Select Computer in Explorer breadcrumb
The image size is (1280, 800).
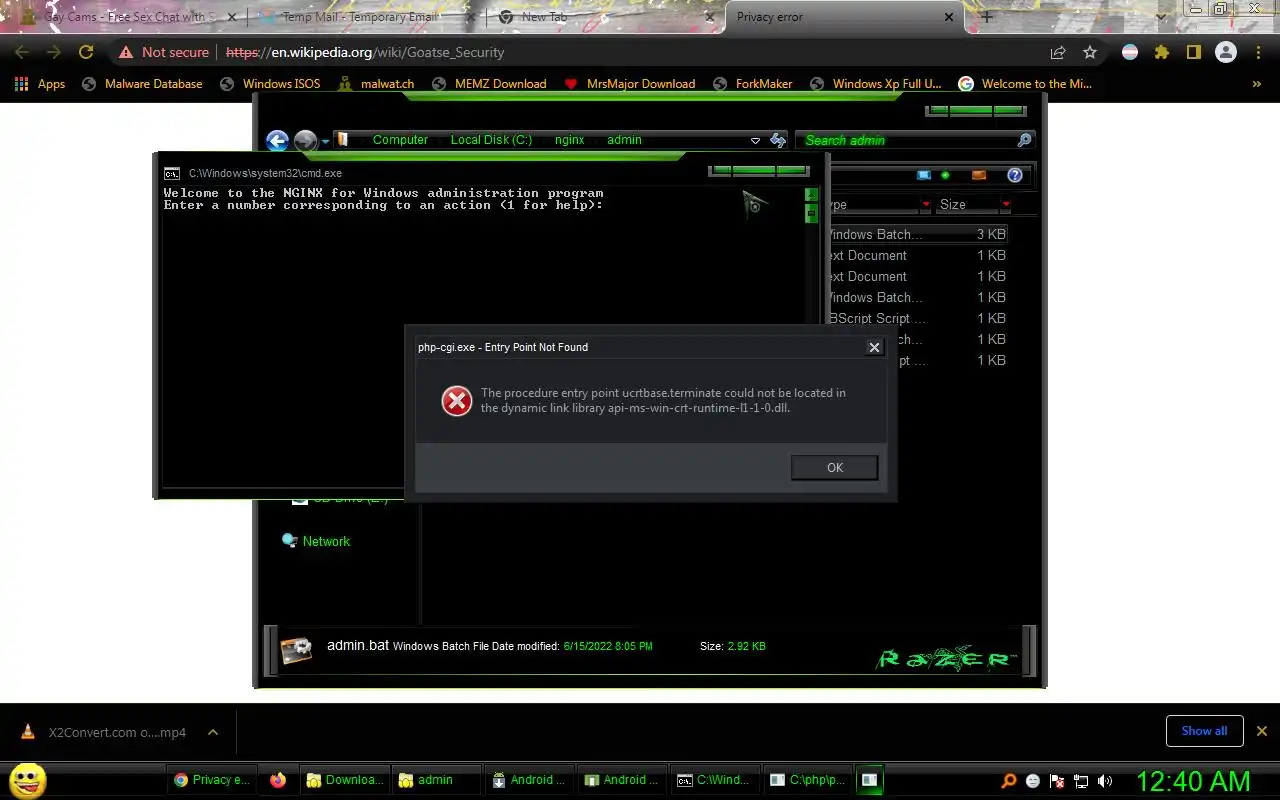click(x=400, y=140)
